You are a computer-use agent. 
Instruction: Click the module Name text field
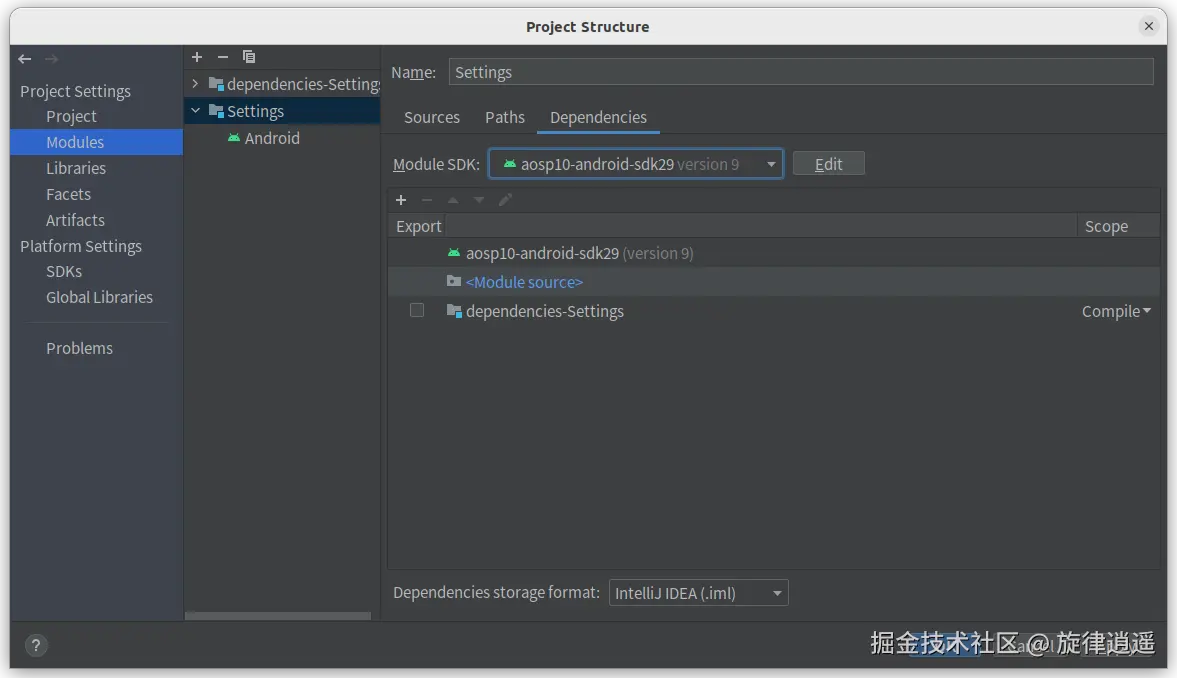[x=800, y=72]
